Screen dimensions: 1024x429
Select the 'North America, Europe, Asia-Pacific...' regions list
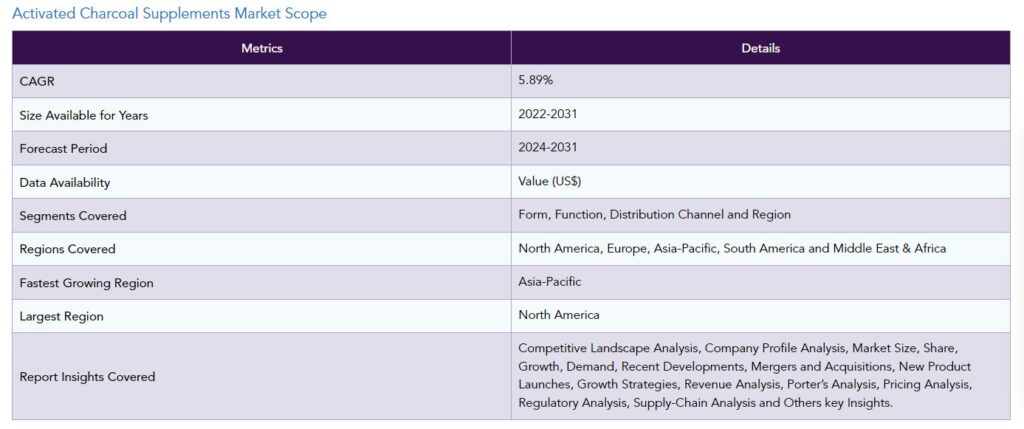coord(732,248)
